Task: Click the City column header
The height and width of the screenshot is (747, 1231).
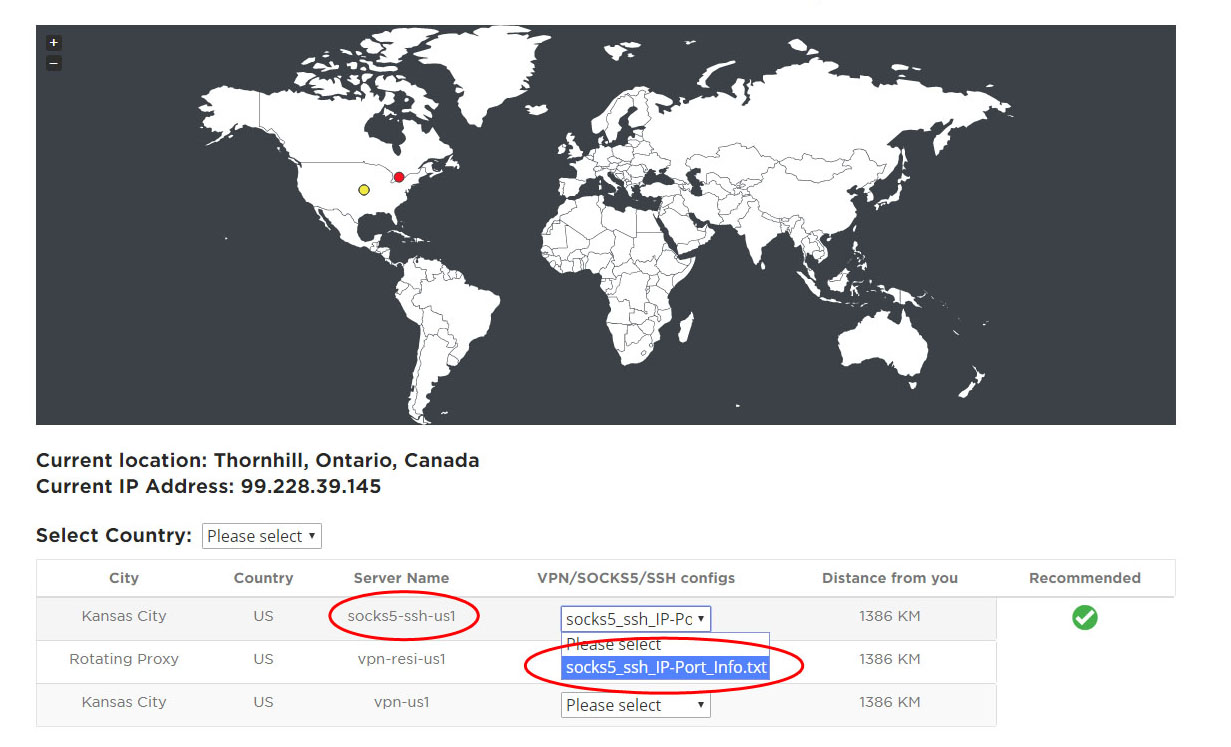Action: (x=124, y=578)
